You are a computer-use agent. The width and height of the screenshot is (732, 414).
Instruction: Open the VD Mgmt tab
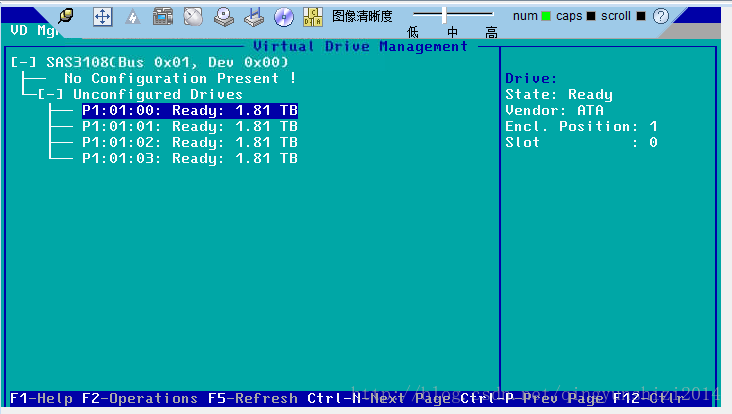point(33,30)
